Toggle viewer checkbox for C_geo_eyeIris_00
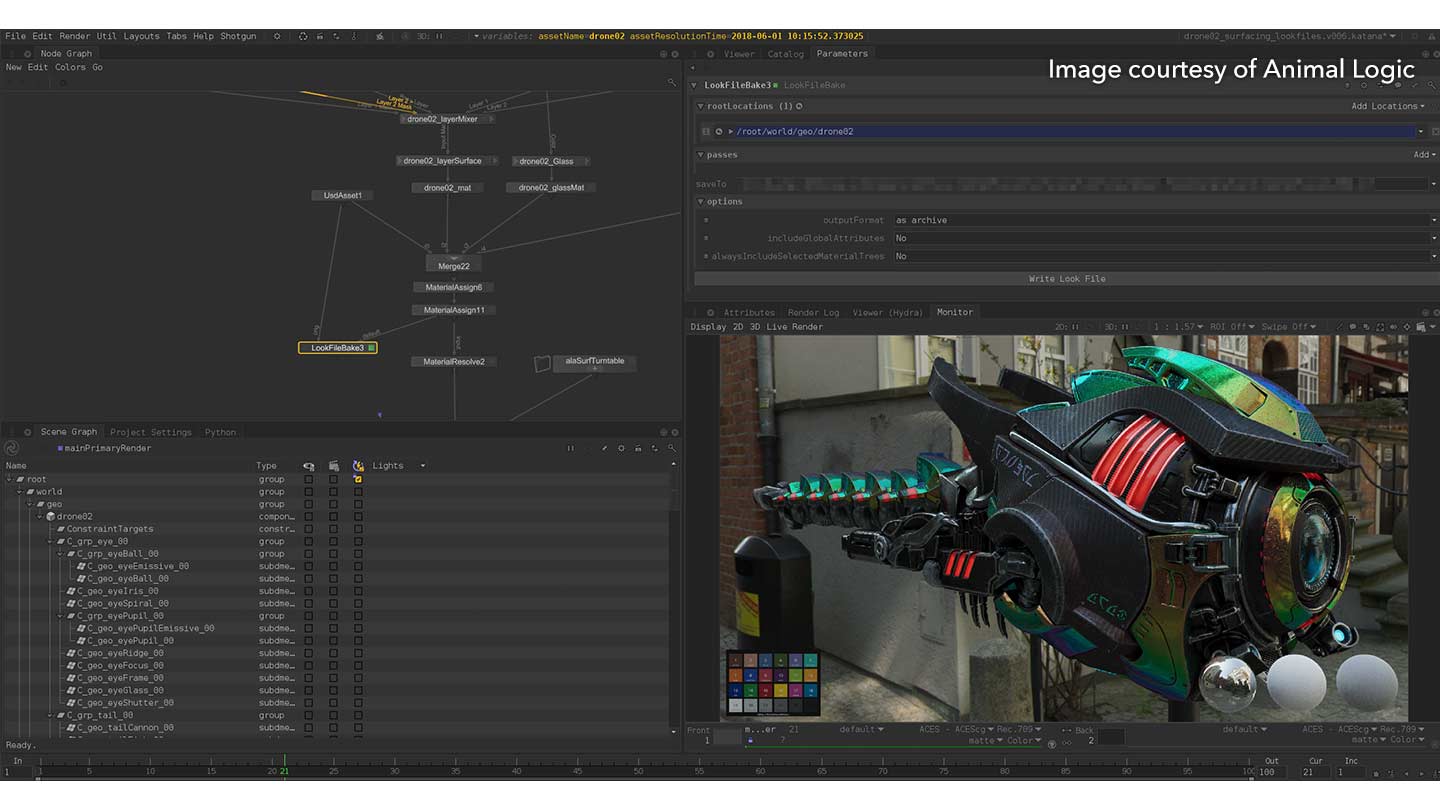This screenshot has width=1440, height=810. (x=309, y=591)
